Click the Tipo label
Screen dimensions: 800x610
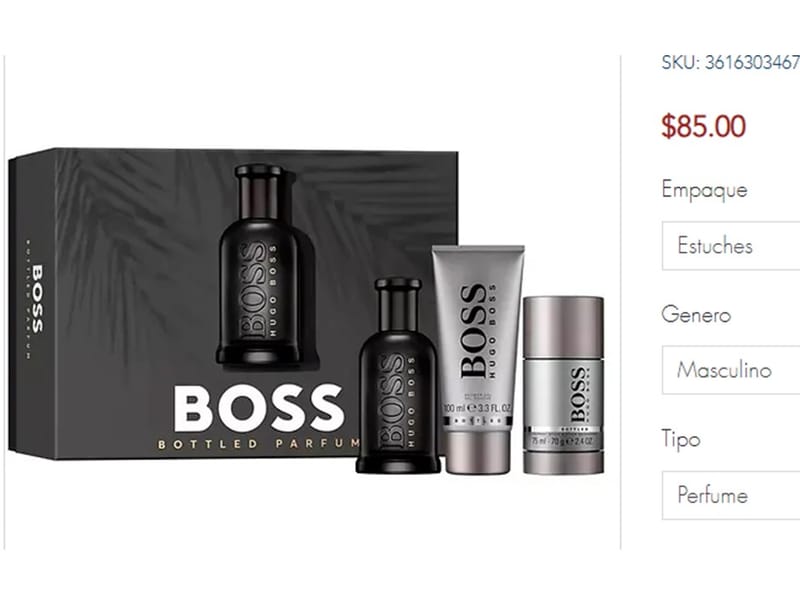coord(681,439)
